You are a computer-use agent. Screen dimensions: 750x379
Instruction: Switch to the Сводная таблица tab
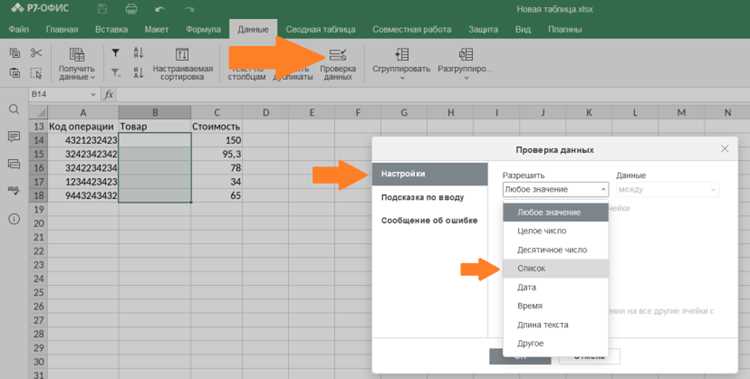click(x=320, y=29)
